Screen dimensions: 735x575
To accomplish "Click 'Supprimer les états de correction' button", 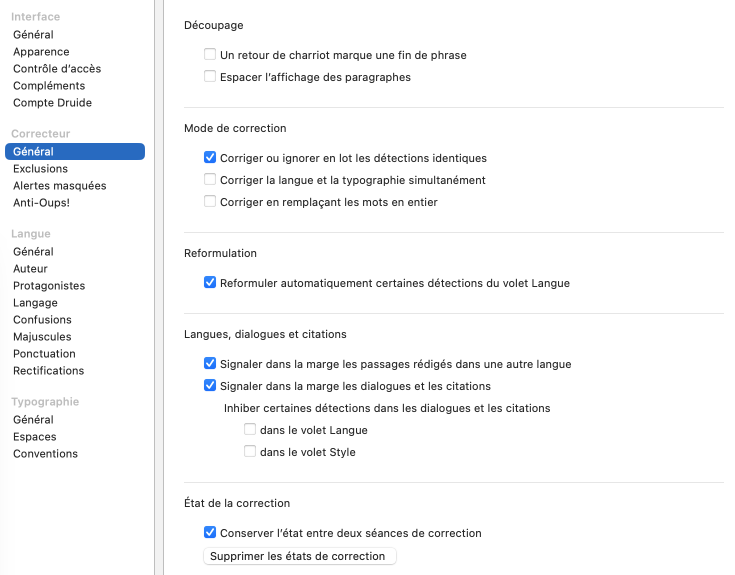I will (x=300, y=556).
